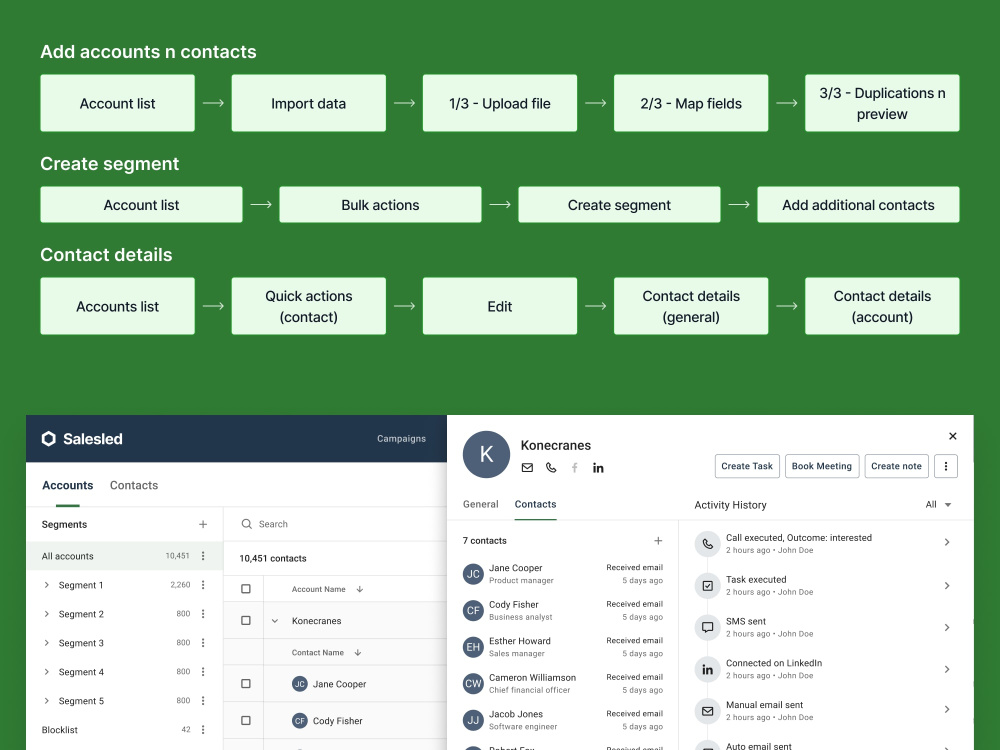Click the Task executed checkmark icon
Screen dimensions: 1000x750
tap(707, 585)
